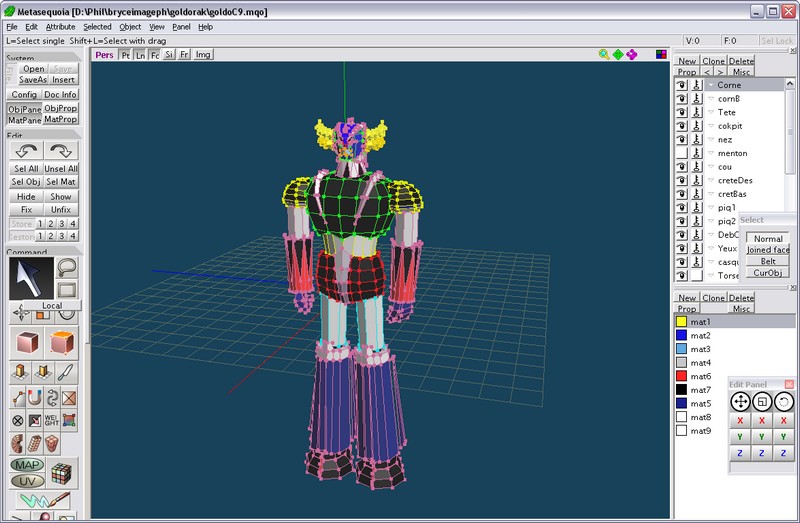The image size is (800, 523).
Task: Click the SaveAs button
Action: (33, 80)
